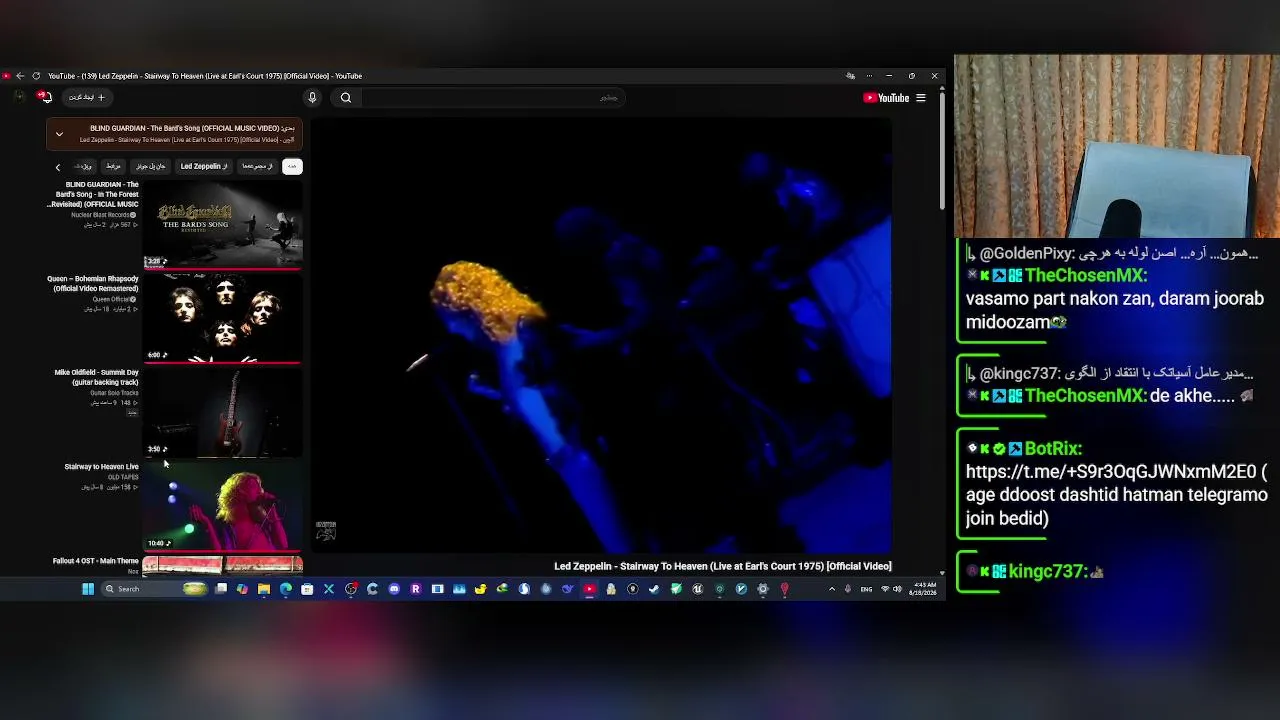This screenshot has width=1280, height=720.
Task: Click the translate icon in the title bar
Action: 850,76
